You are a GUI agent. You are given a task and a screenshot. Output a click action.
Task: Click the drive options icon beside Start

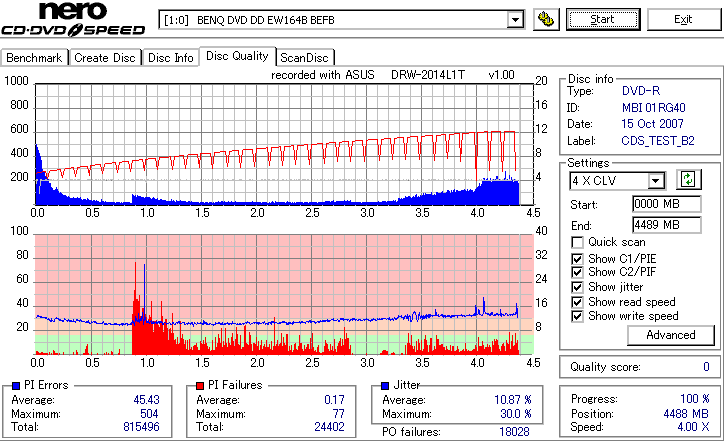point(546,19)
